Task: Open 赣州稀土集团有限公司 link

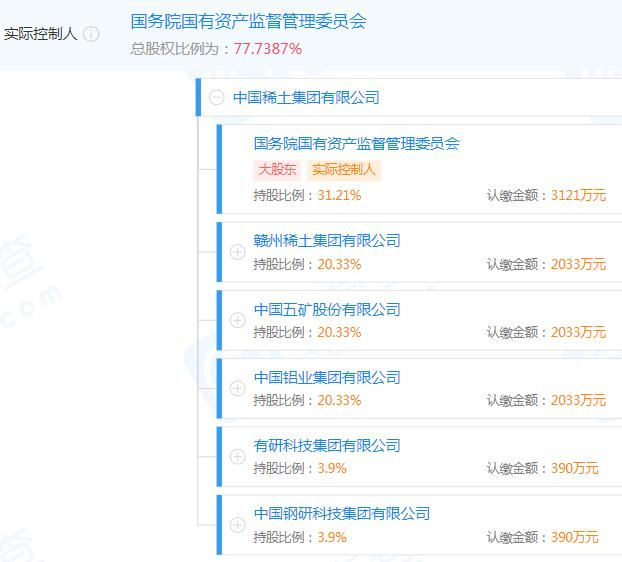Action: click(327, 240)
